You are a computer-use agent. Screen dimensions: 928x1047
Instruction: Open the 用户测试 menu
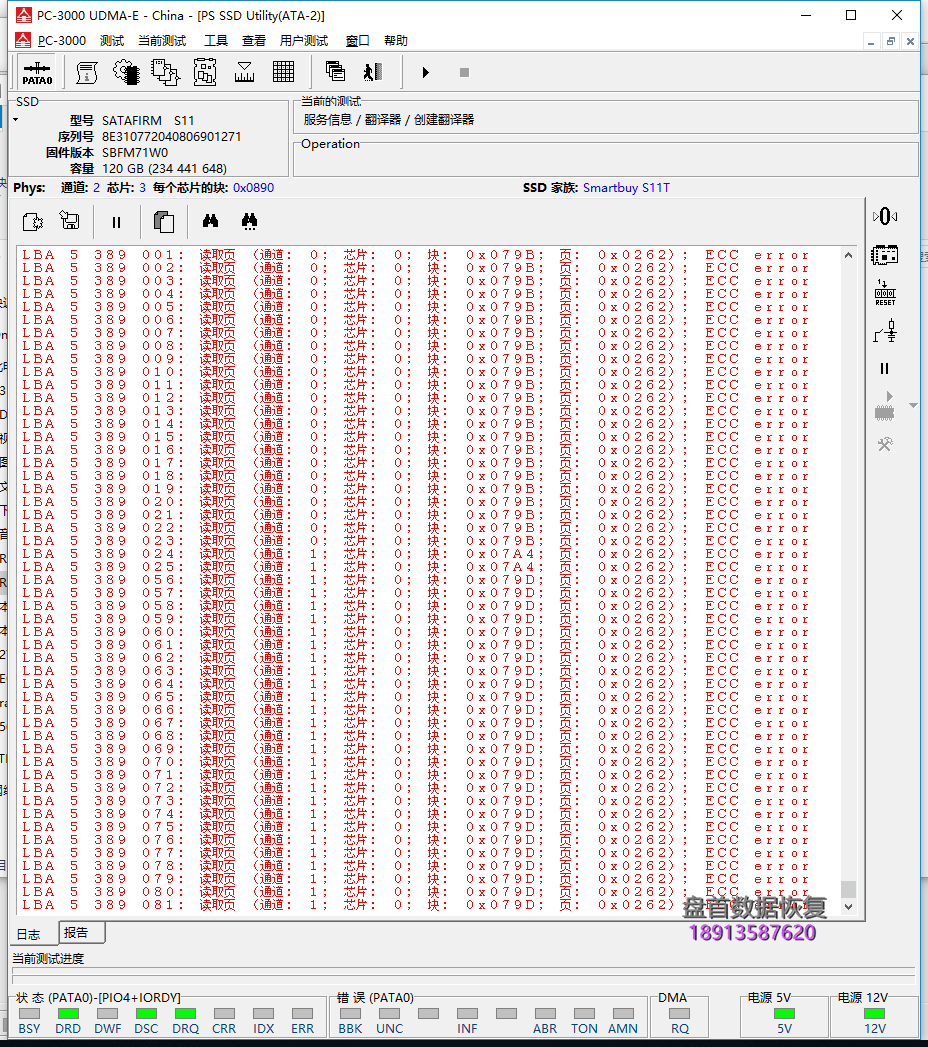(304, 41)
